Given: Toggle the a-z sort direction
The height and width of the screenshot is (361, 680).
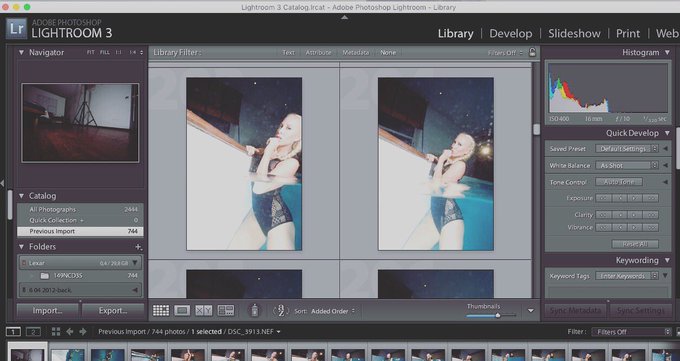Looking at the screenshot, I should [x=281, y=311].
